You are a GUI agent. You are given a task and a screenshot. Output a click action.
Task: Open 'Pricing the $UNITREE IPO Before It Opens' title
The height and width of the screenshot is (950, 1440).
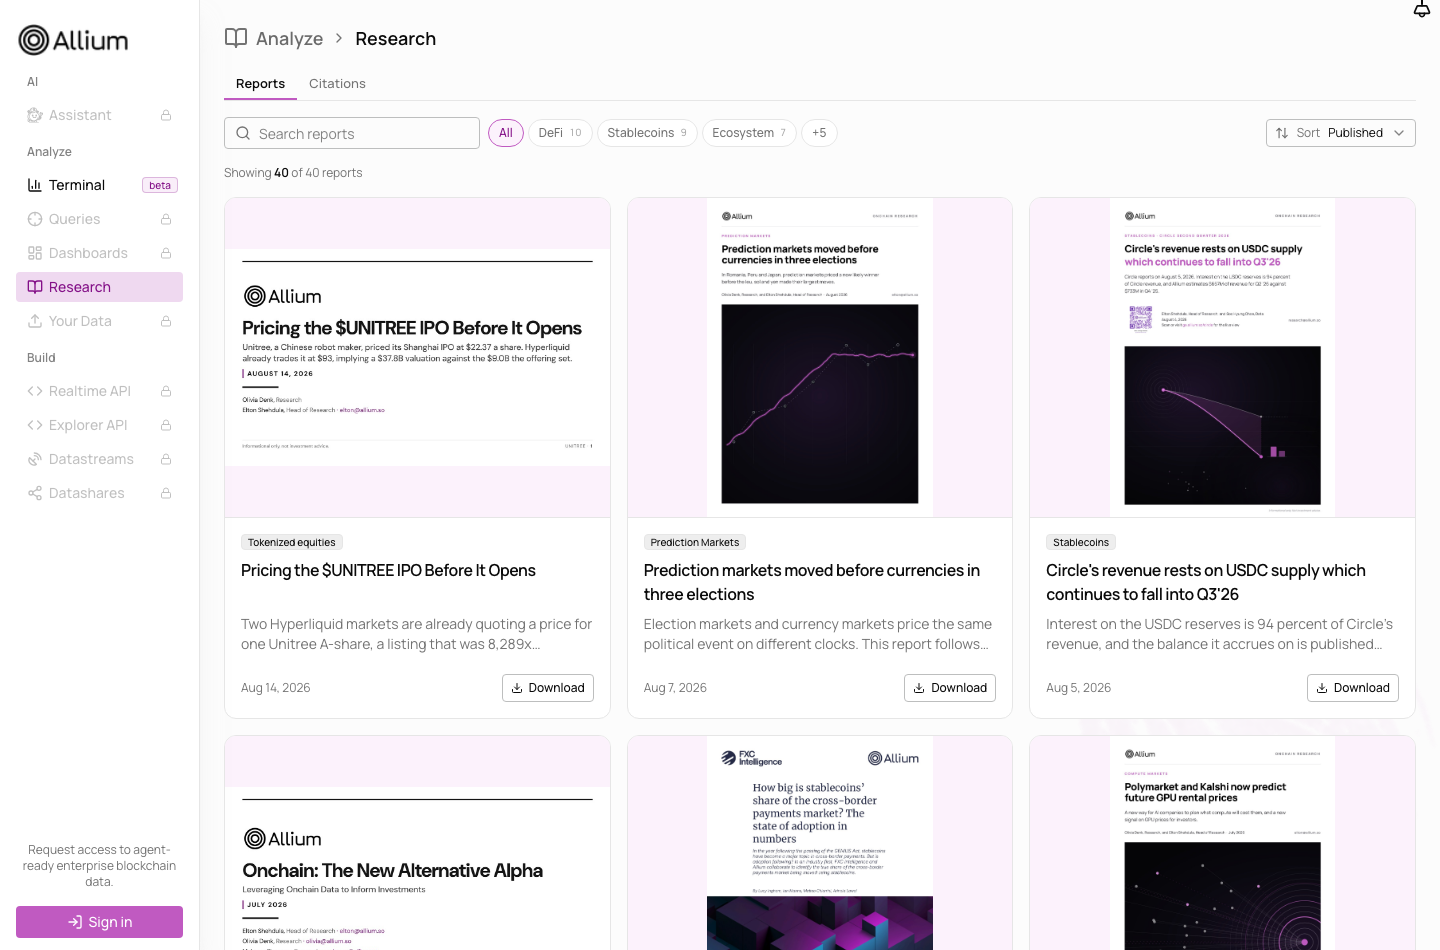[x=388, y=570]
